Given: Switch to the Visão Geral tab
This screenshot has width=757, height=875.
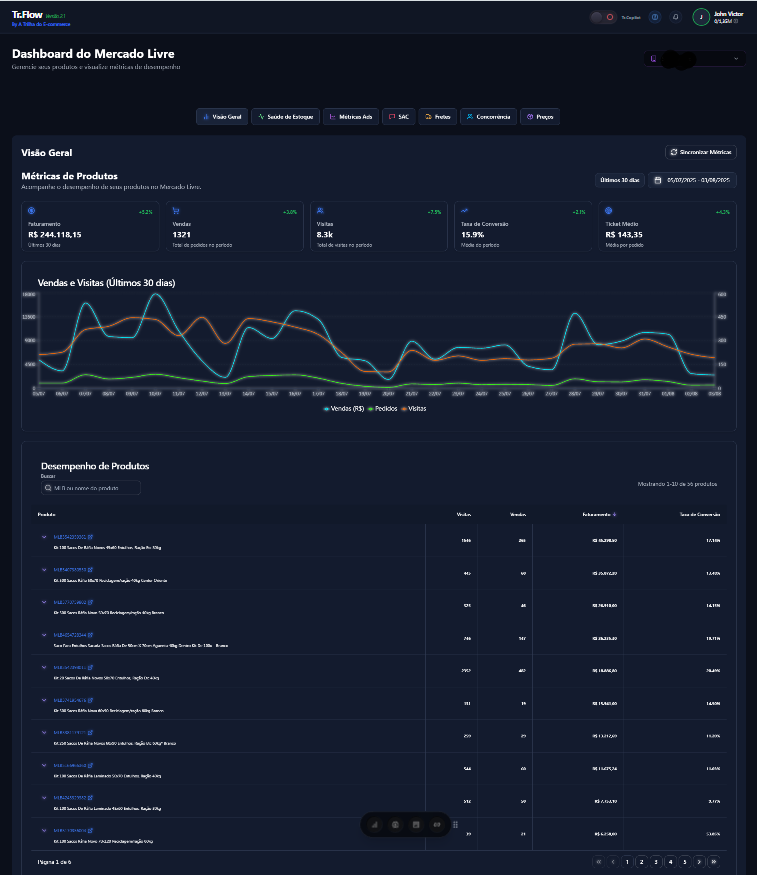Looking at the screenshot, I should 222,117.
